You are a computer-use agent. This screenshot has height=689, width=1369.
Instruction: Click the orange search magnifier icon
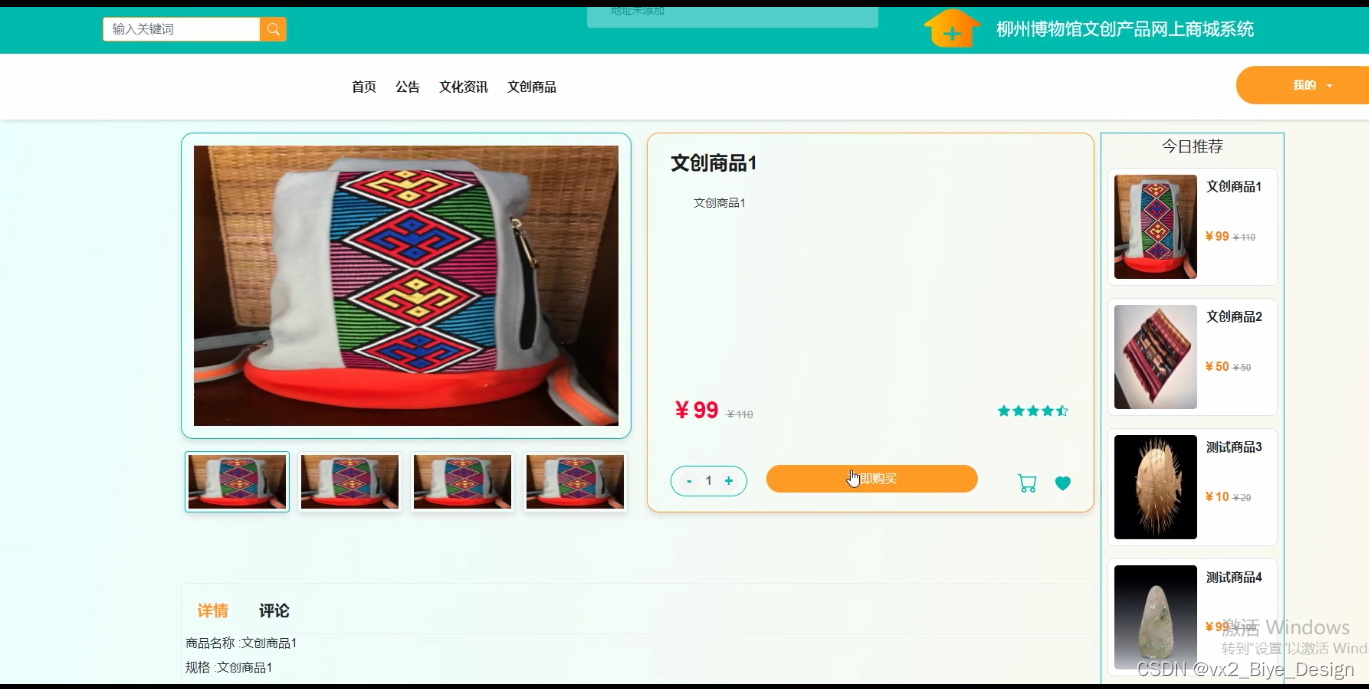(273, 29)
